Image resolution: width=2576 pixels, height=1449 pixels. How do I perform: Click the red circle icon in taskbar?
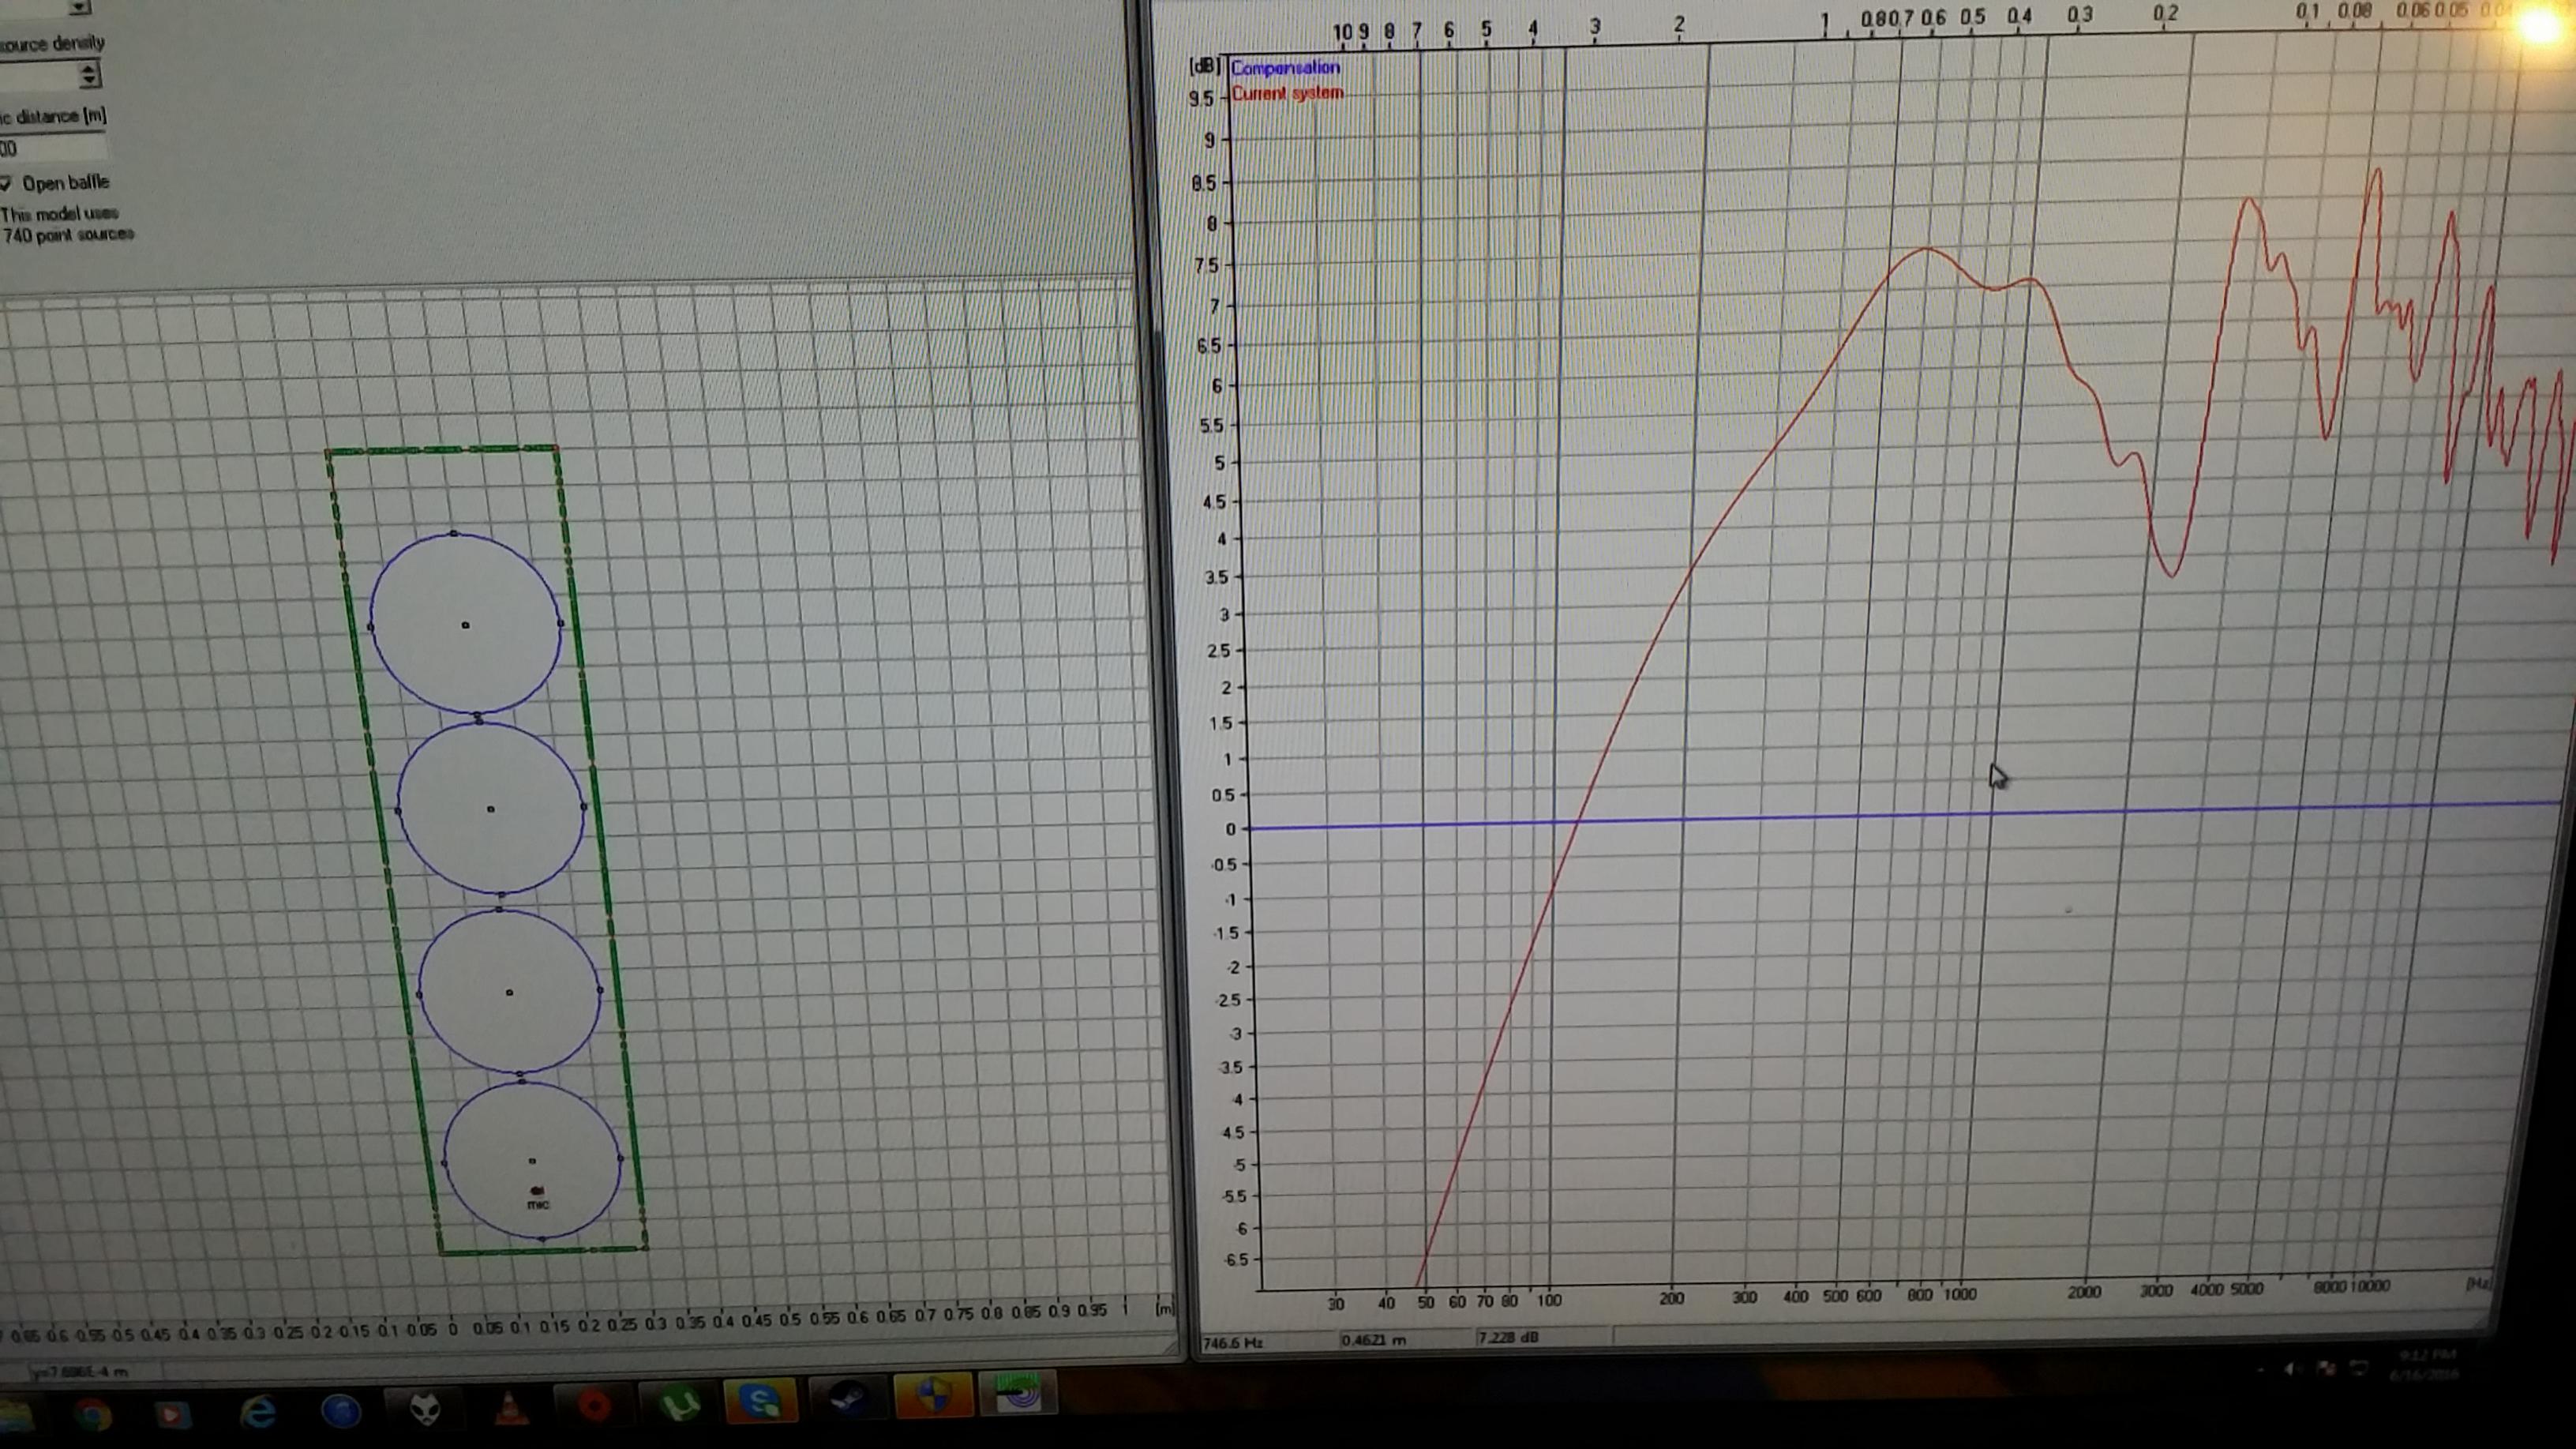tap(594, 1406)
